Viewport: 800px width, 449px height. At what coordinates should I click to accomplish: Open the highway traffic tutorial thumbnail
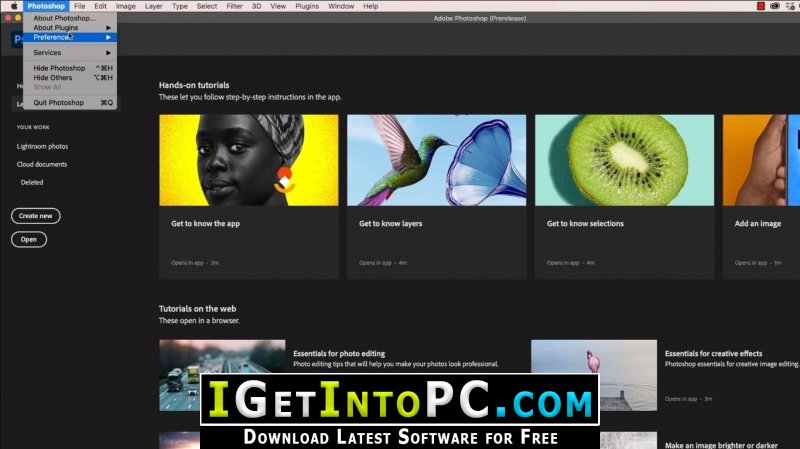222,376
